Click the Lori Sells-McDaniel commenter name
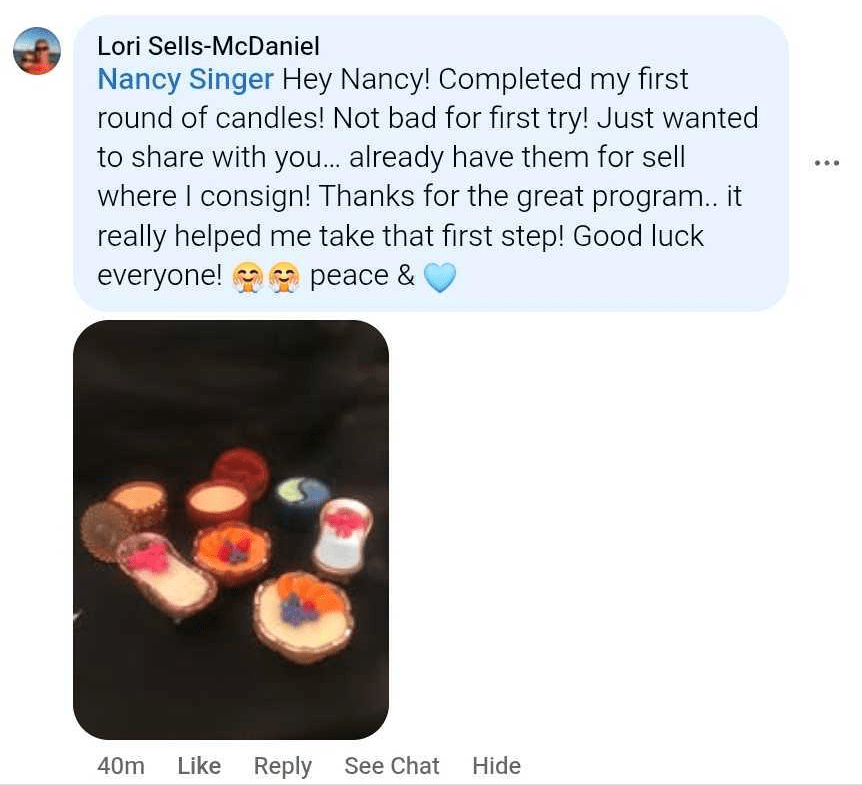This screenshot has height=785, width=862. pos(208,46)
